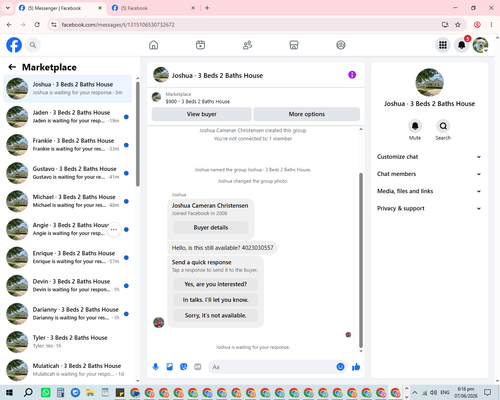Open the File Explorer taskbar folder
This screenshot has height=400, width=500.
click(x=90, y=392)
